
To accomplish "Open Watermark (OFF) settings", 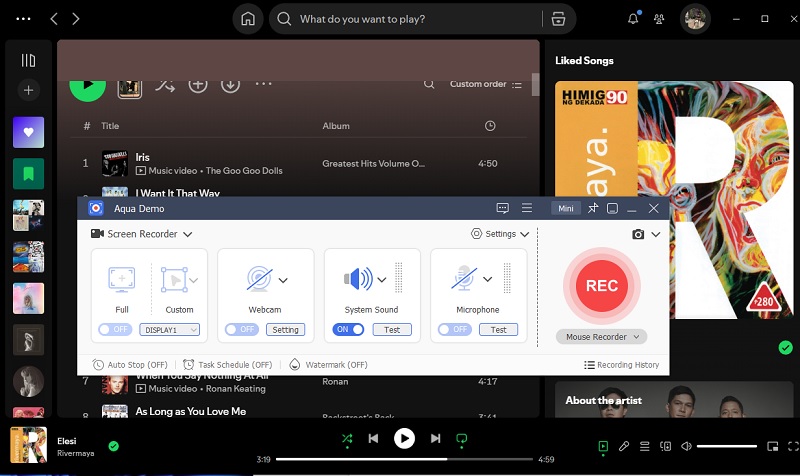I will 328,365.
